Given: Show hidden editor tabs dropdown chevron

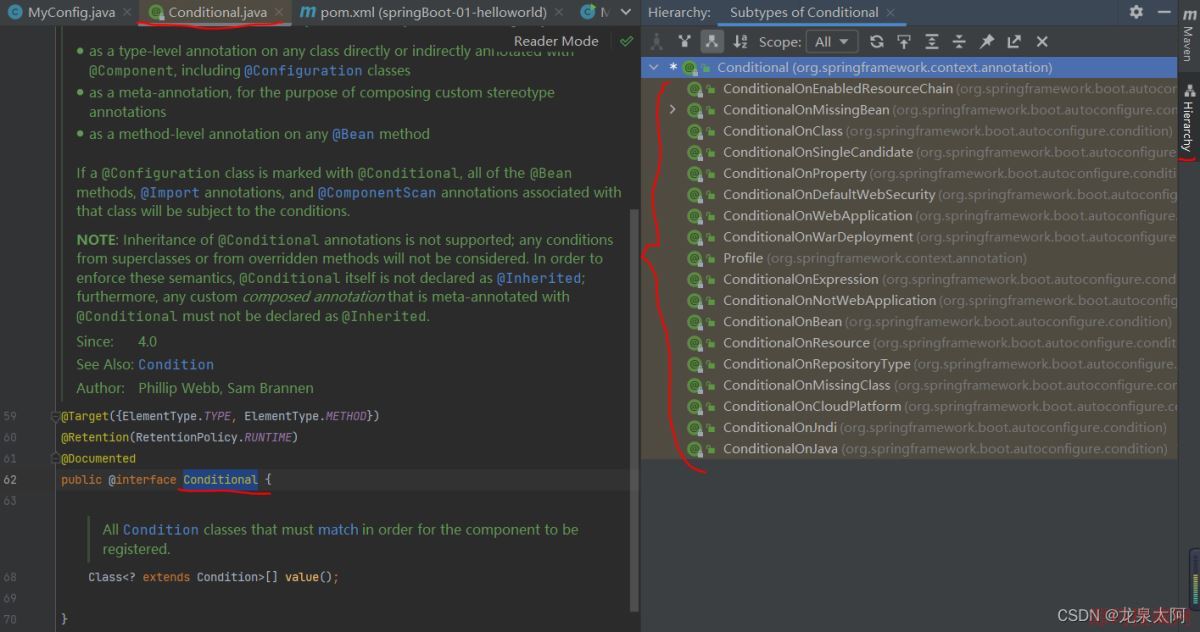Looking at the screenshot, I should (626, 12).
